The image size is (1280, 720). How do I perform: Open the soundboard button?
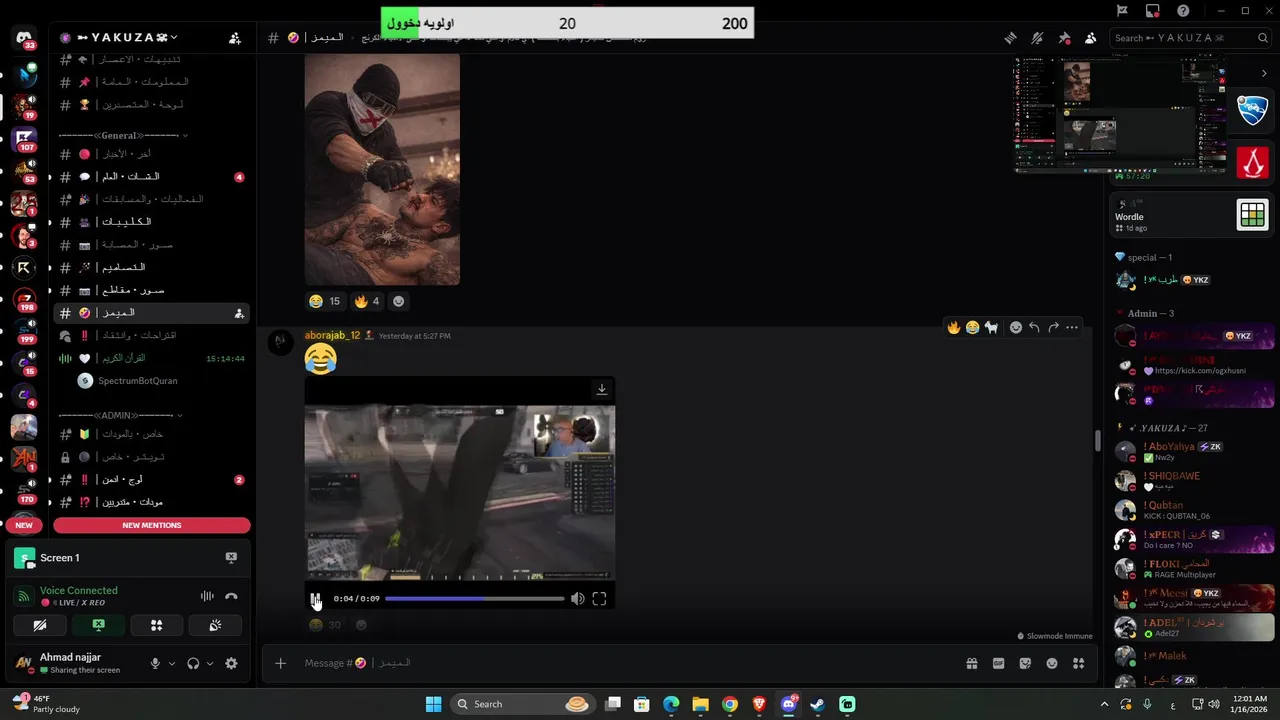click(215, 625)
